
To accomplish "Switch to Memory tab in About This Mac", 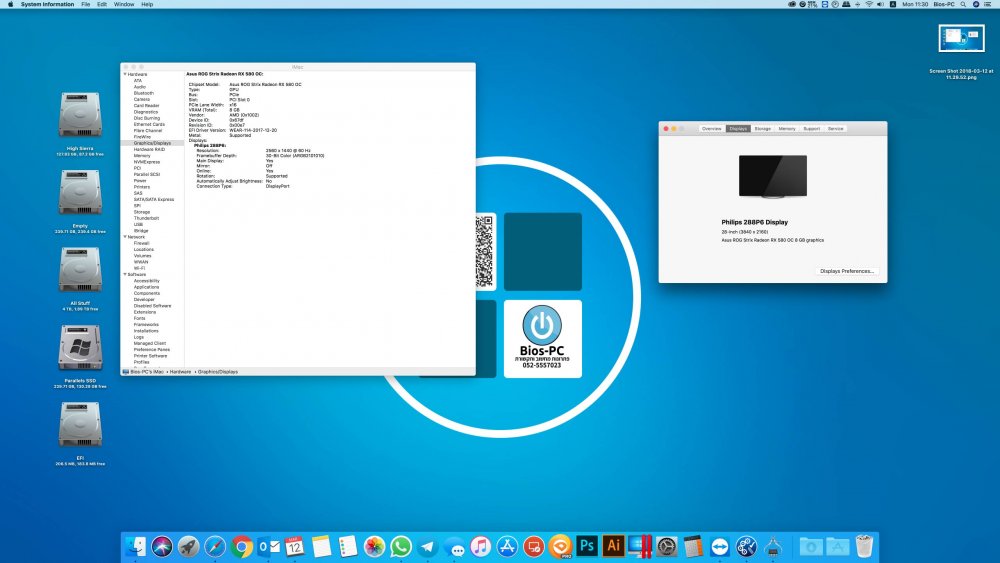I will pyautogui.click(x=787, y=129).
